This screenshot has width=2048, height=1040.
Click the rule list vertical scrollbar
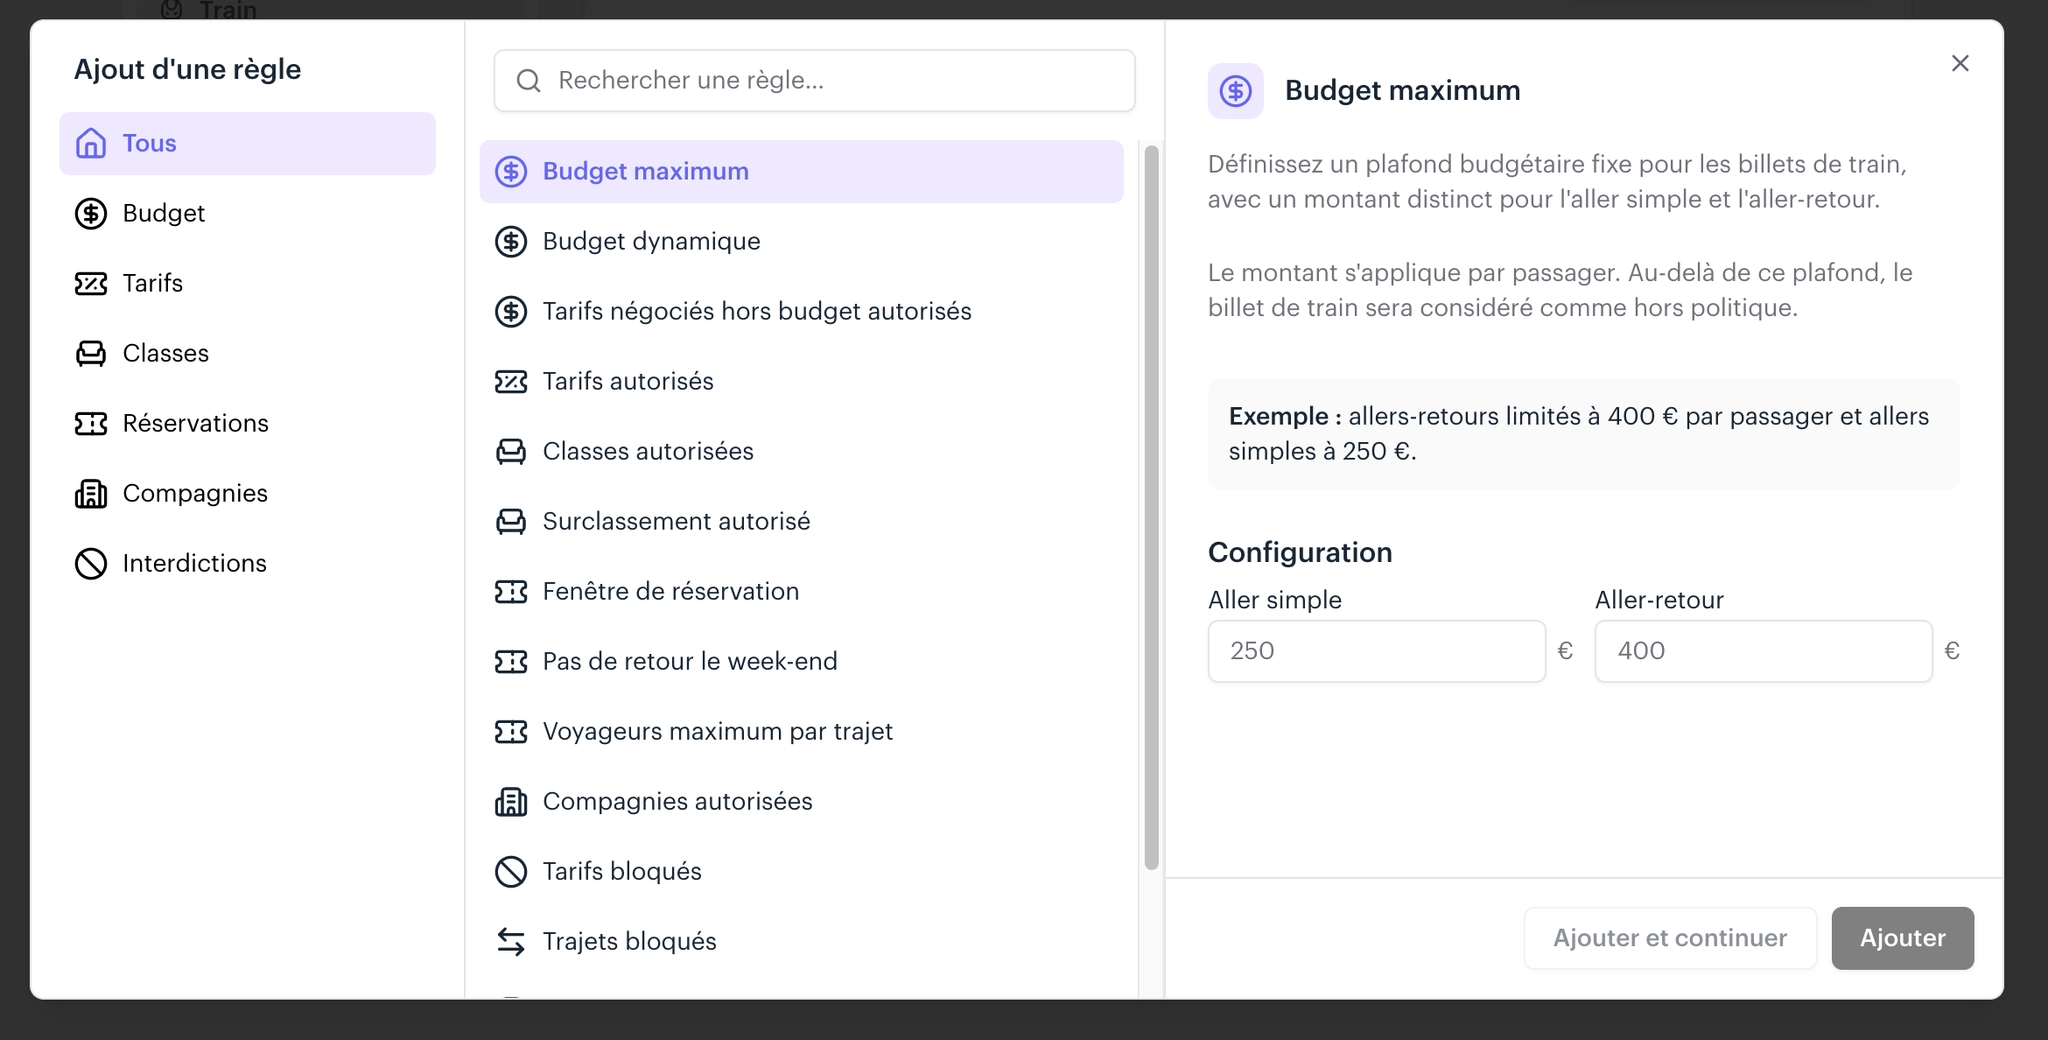click(x=1151, y=508)
